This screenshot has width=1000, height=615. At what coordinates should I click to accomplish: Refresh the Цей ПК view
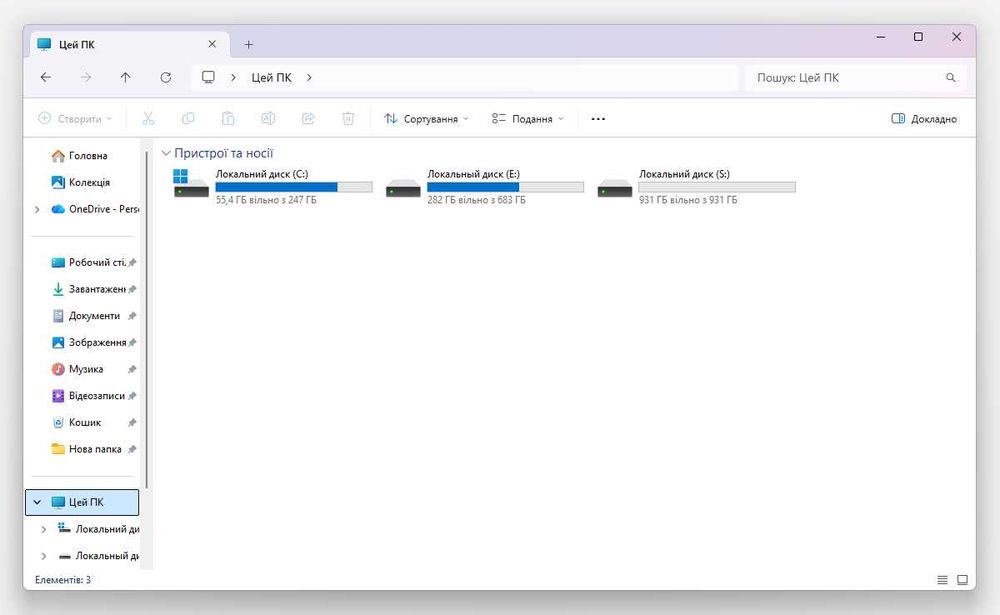click(165, 77)
